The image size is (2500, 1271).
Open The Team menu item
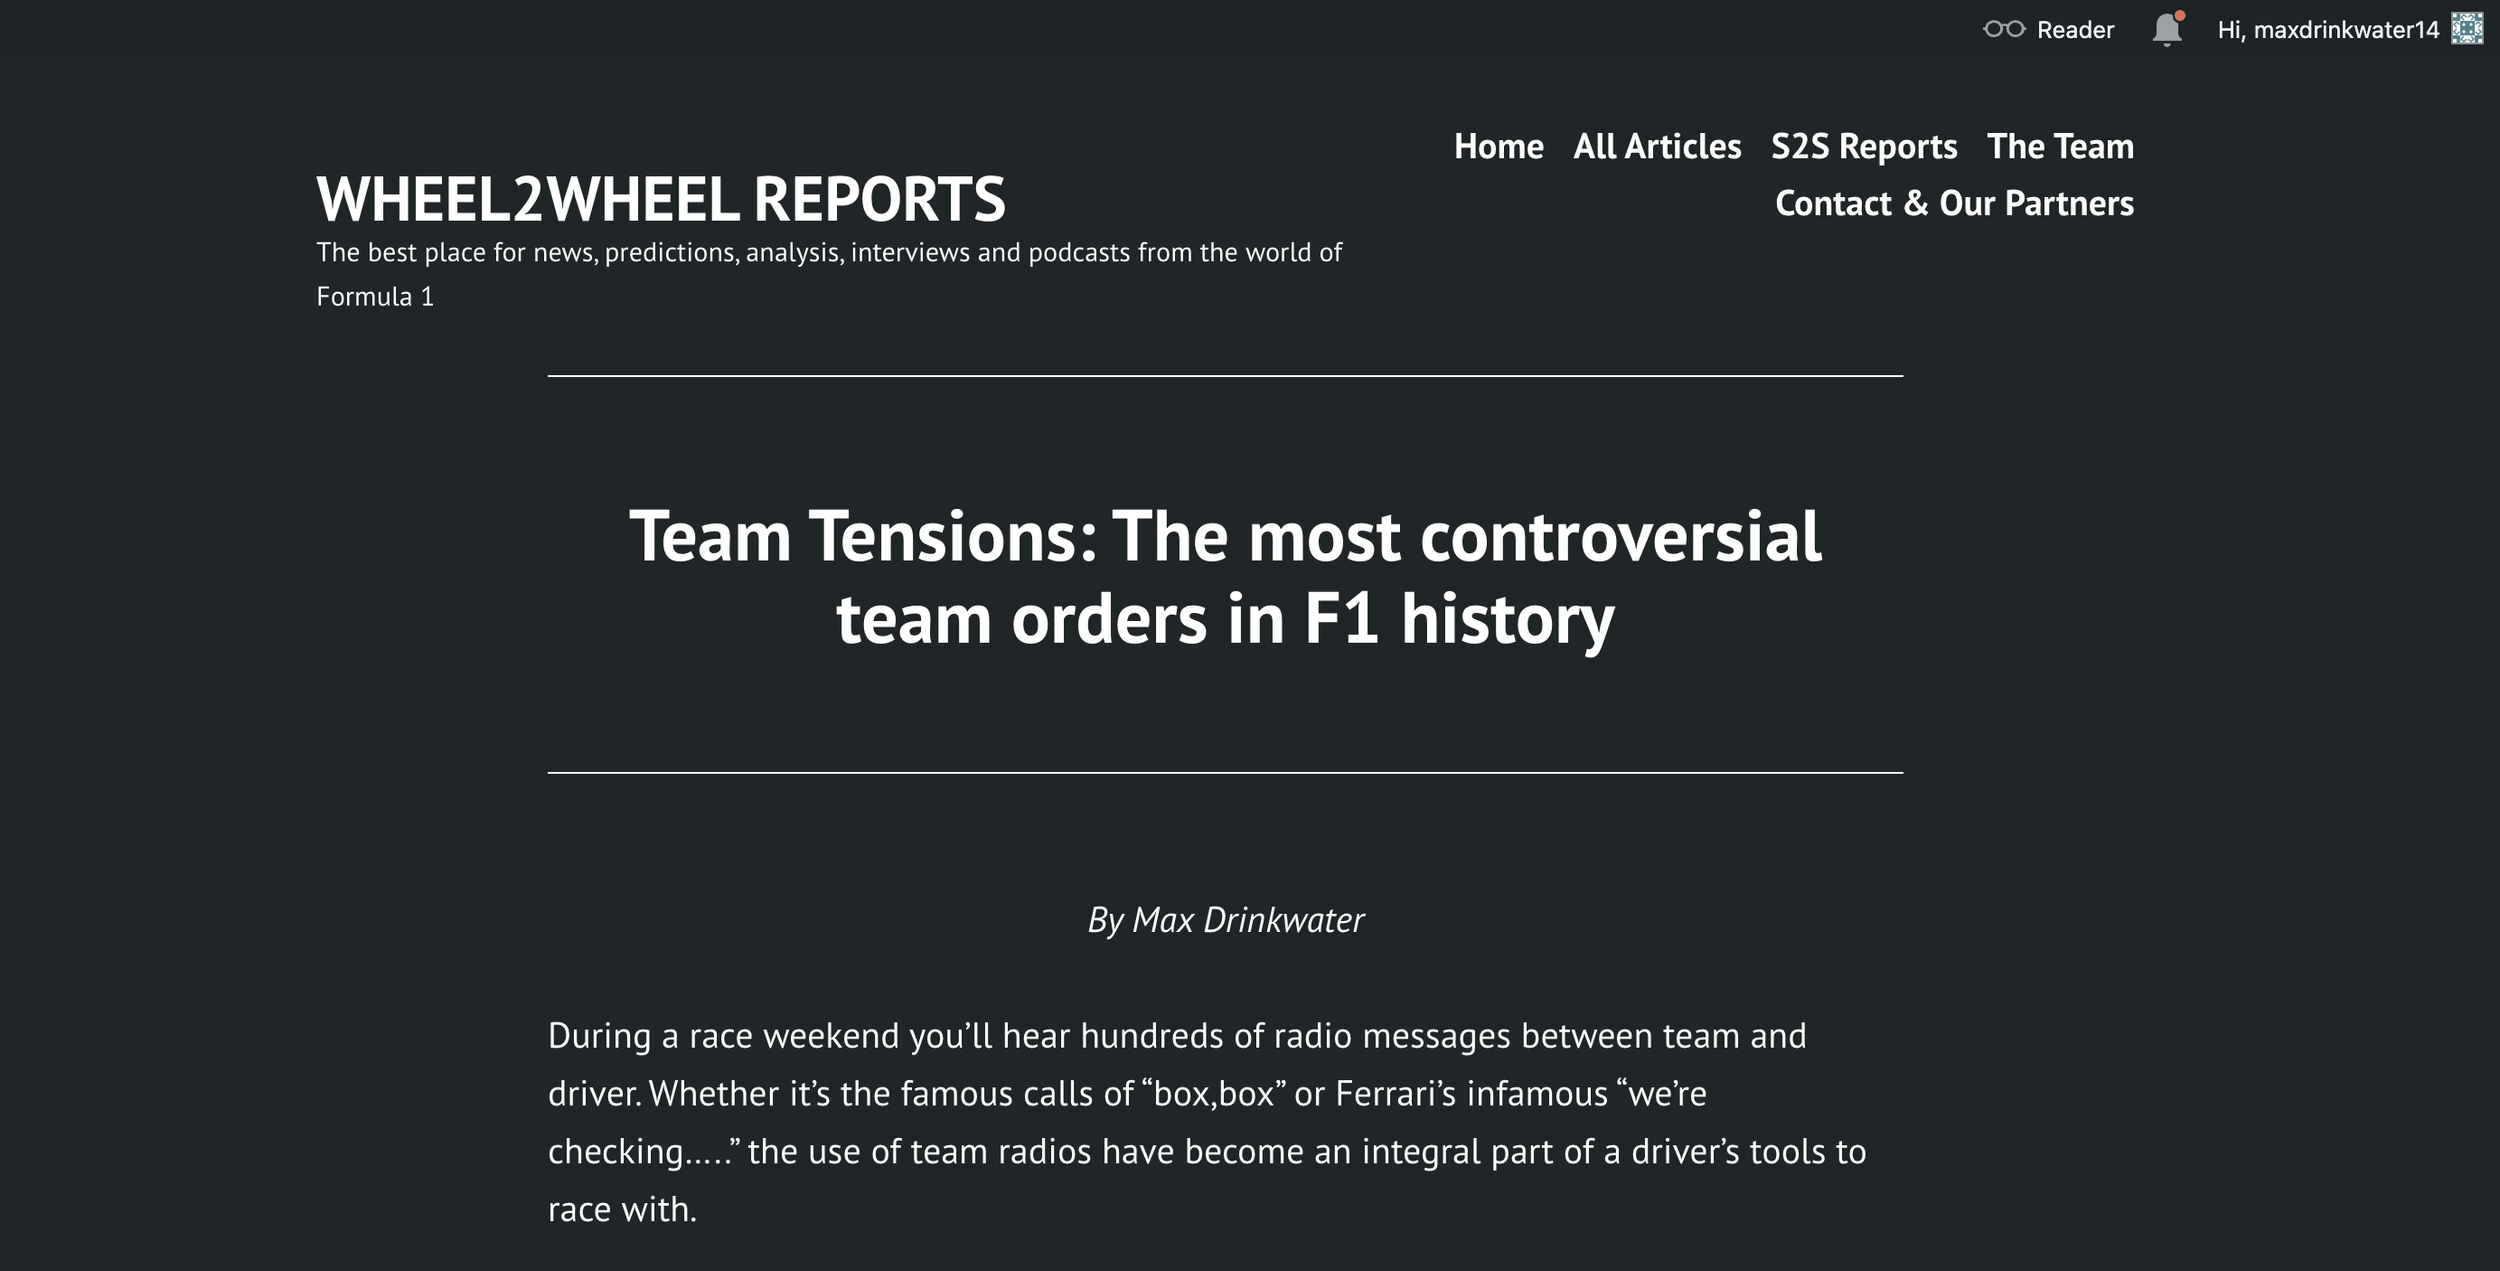[2060, 146]
